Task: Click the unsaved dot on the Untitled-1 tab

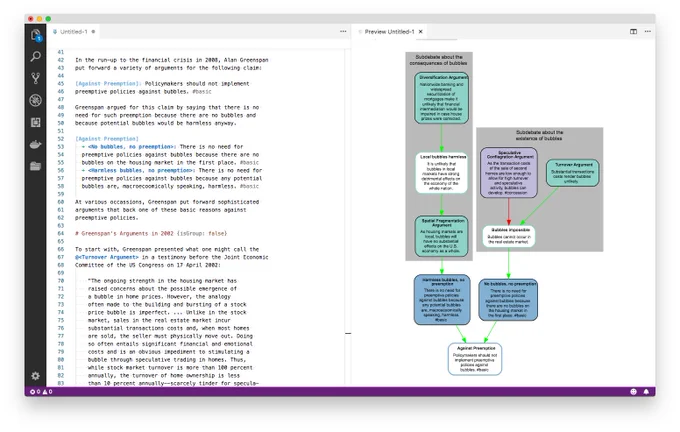Action: coord(93,32)
